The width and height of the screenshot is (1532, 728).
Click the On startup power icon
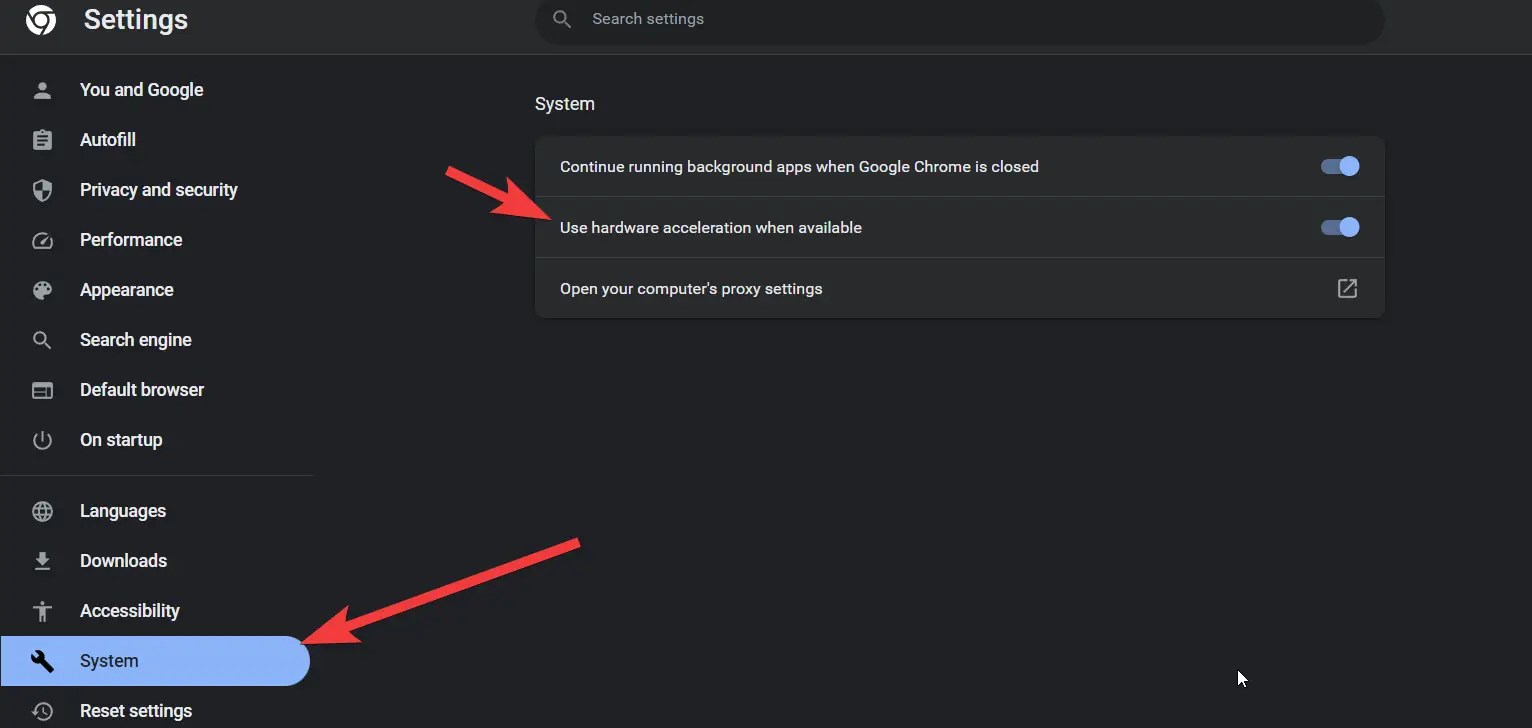click(x=42, y=440)
